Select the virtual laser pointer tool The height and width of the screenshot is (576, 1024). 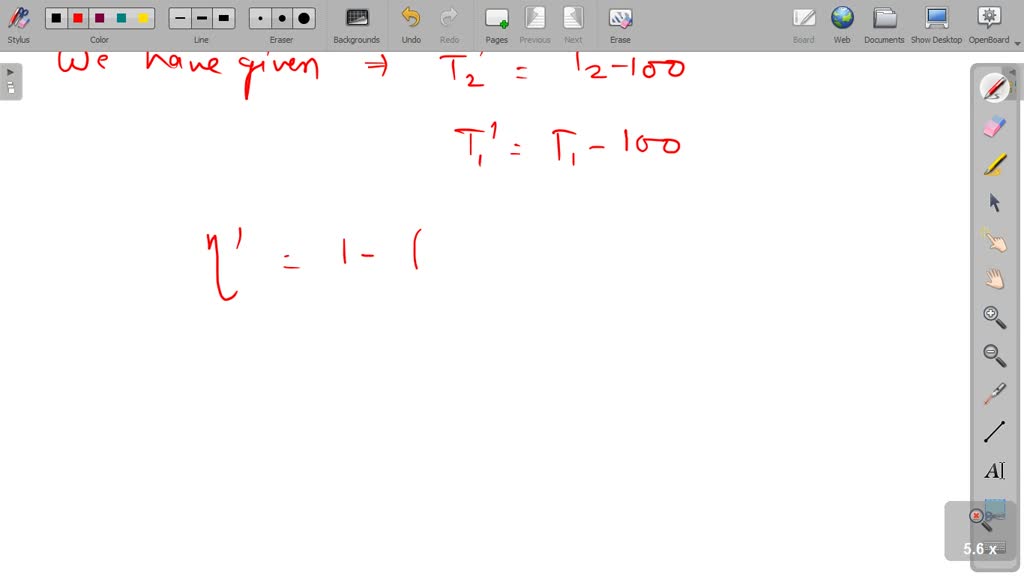click(994, 392)
